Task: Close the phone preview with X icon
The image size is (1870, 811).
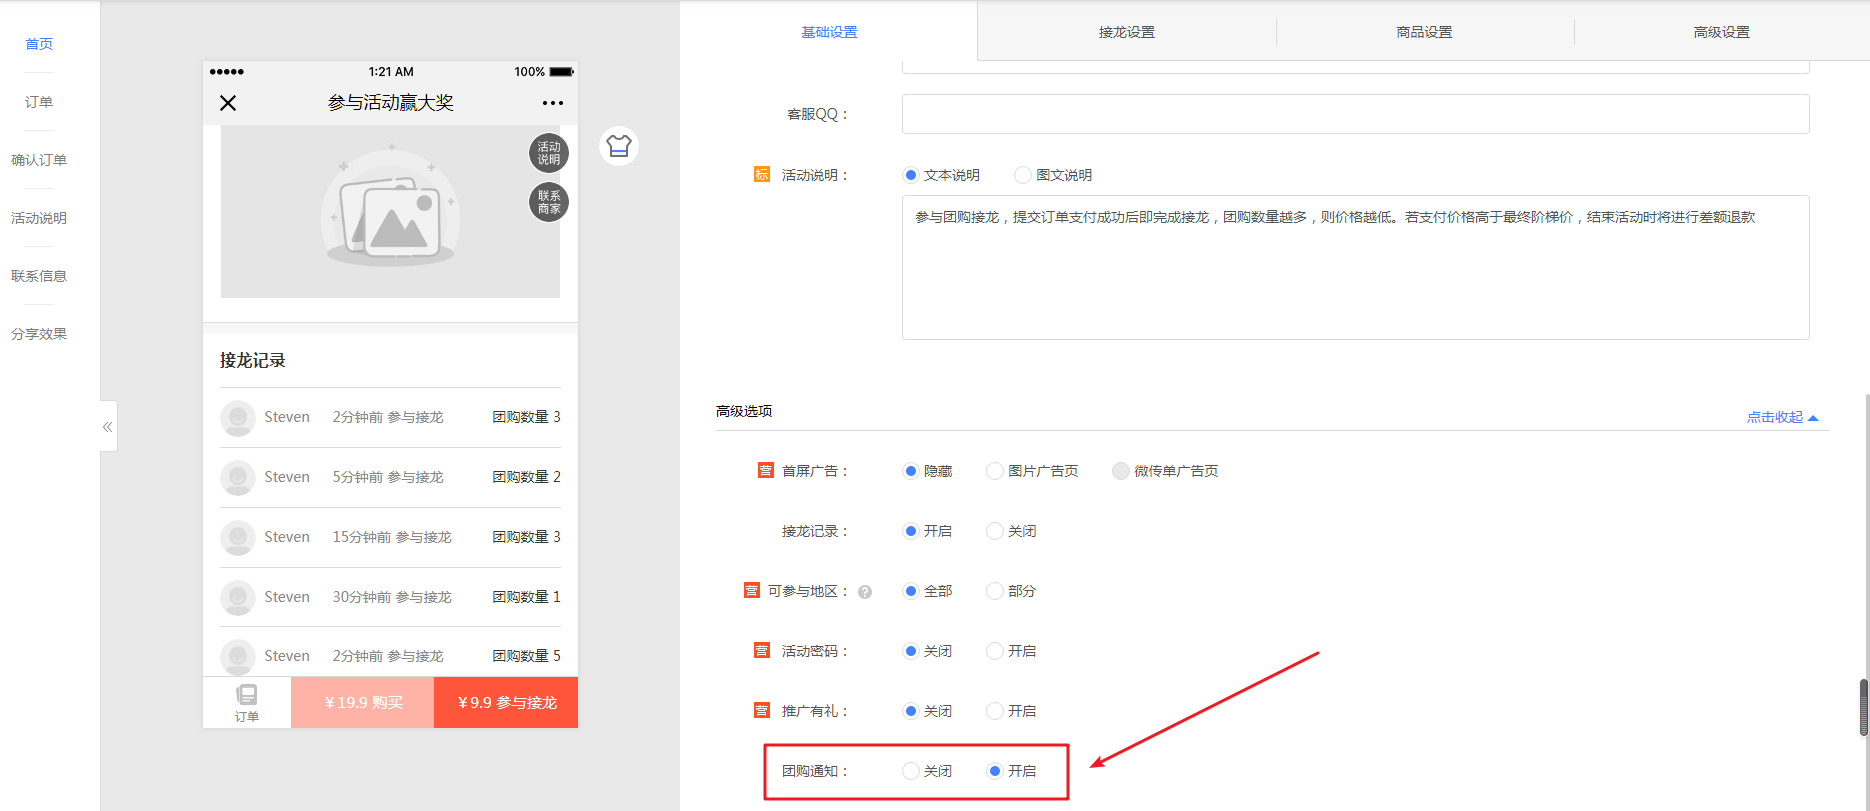Action: 228,103
